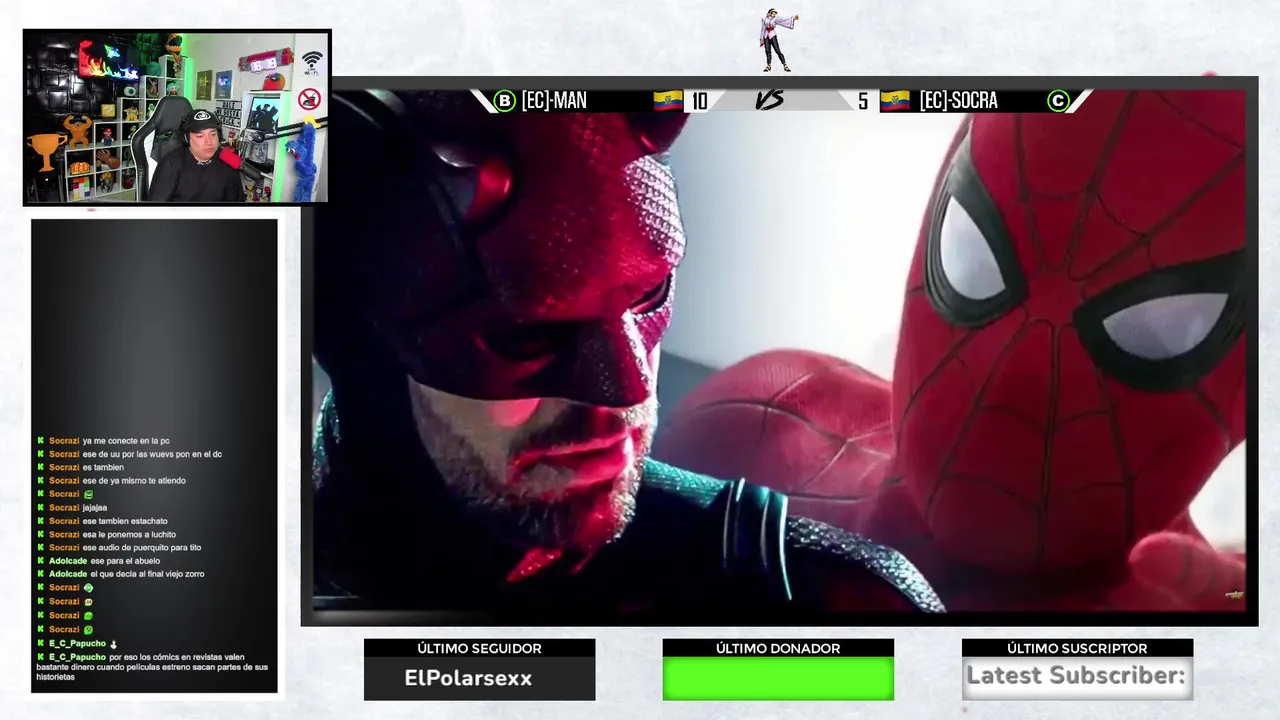Click username Adolcade before 'el que decia'
The height and width of the screenshot is (720, 1280).
coord(68,574)
